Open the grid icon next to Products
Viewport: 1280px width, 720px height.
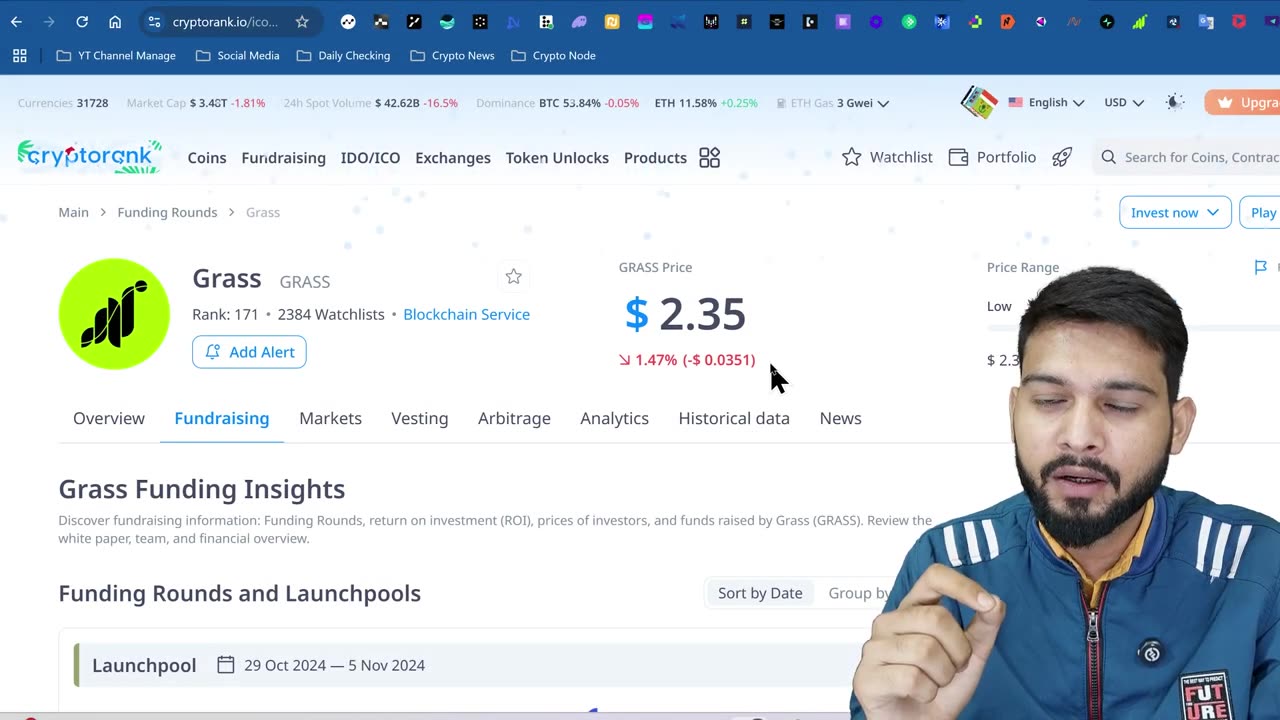click(709, 158)
